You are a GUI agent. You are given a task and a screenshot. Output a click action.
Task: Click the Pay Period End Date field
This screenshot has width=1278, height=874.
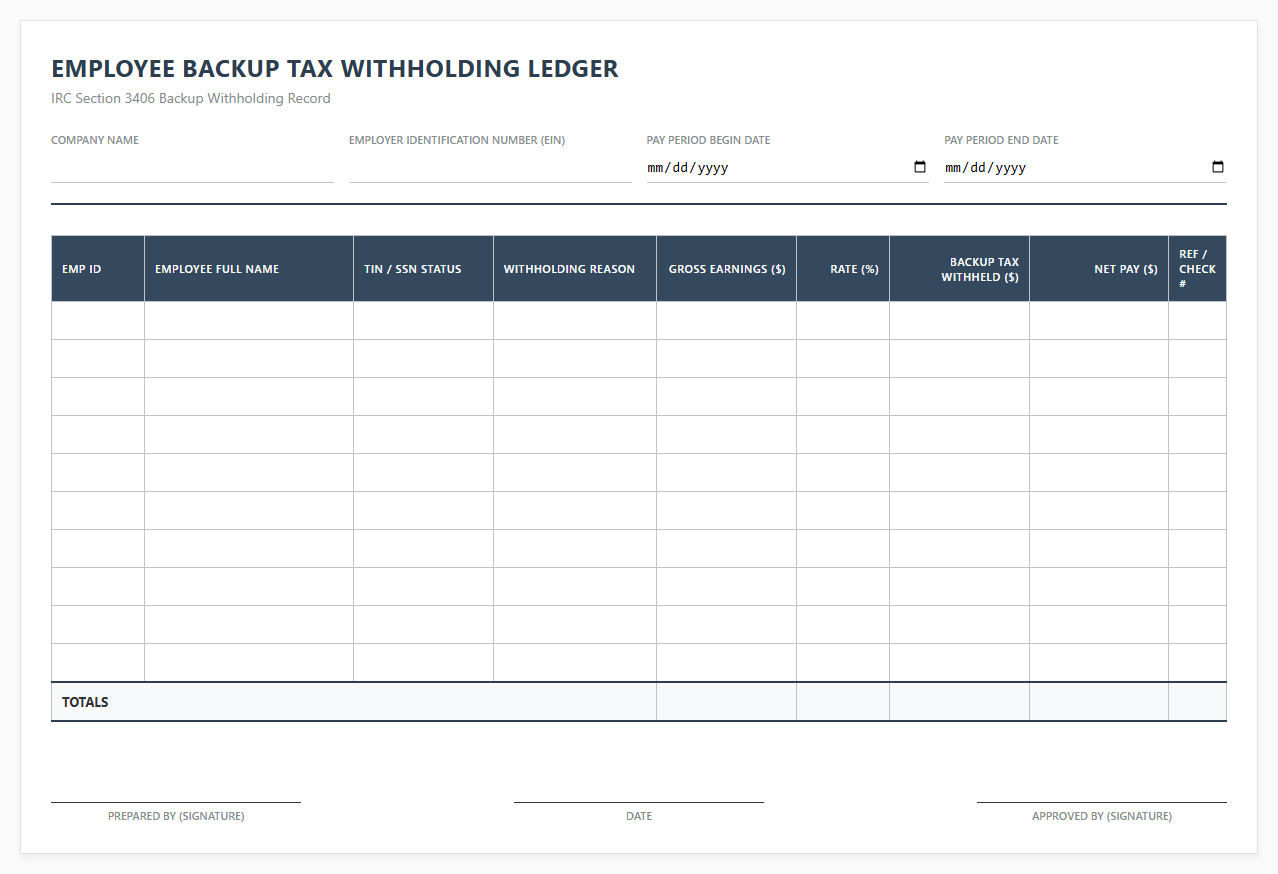click(1085, 167)
